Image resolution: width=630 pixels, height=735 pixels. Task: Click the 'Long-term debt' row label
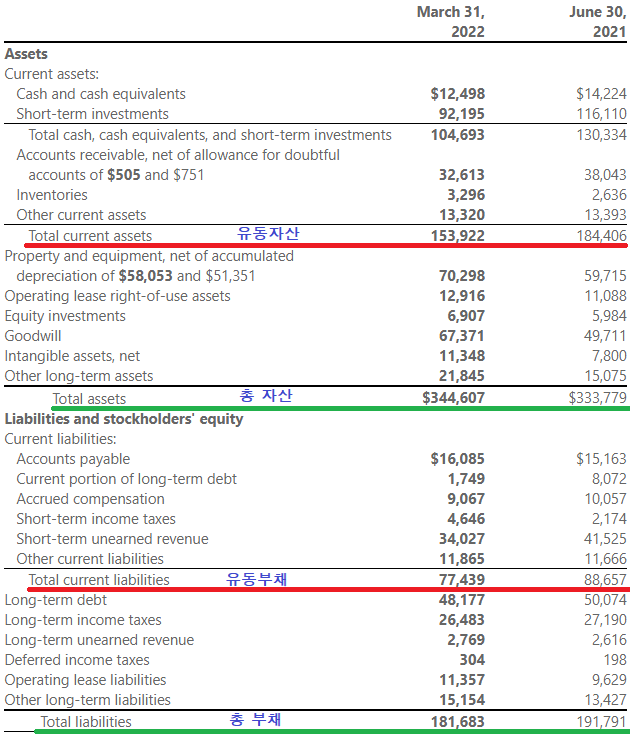click(x=56, y=600)
